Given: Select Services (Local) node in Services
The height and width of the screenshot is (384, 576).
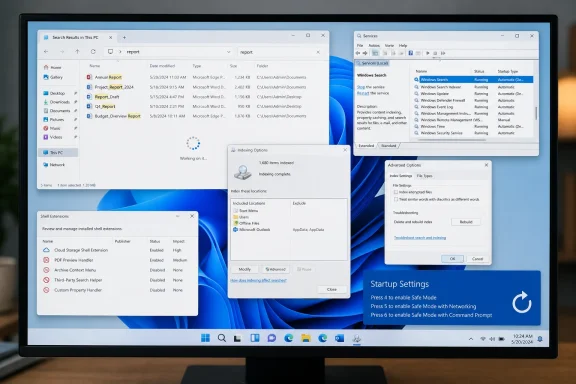Looking at the screenshot, I should pos(372,63).
